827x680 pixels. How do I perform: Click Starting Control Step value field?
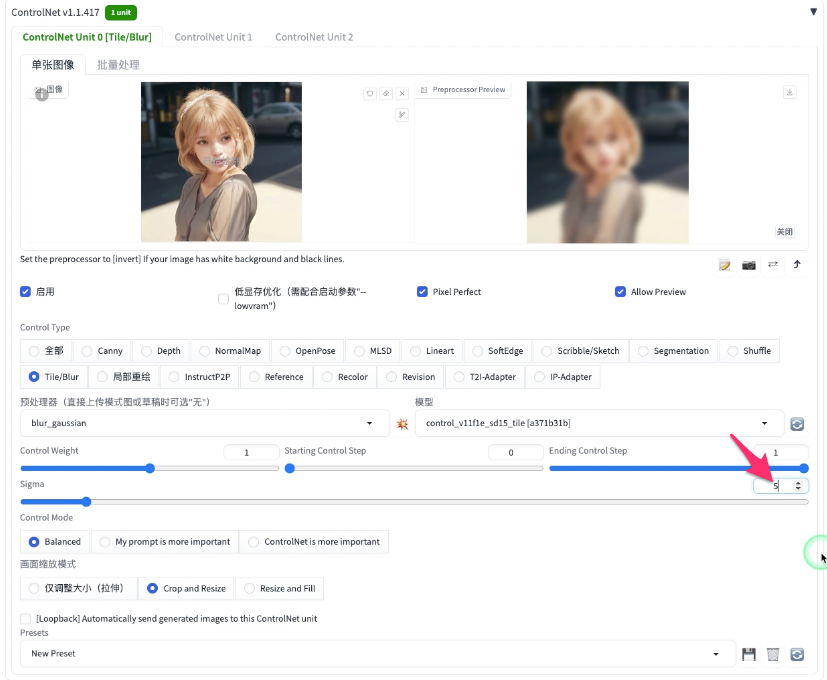point(516,452)
